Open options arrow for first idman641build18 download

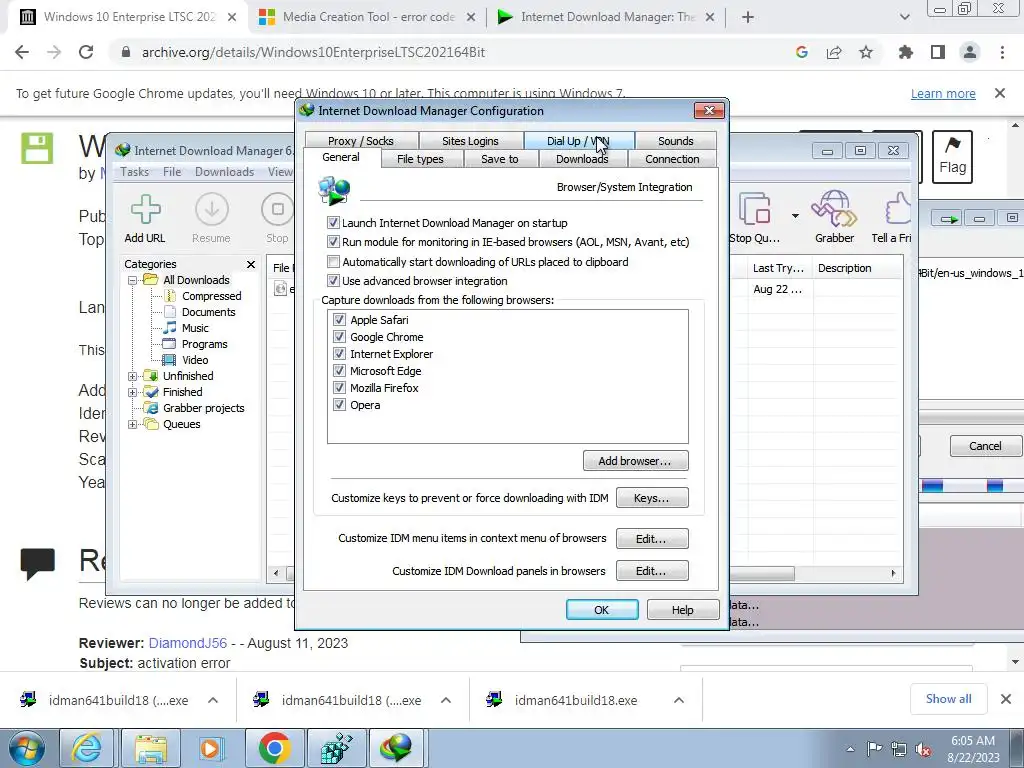213,700
